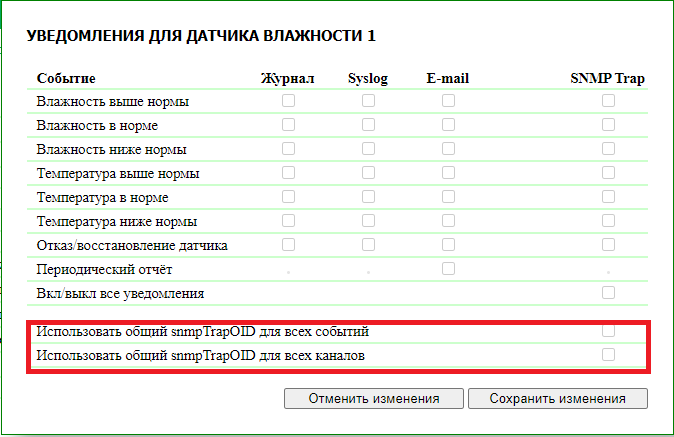Check SNMP Trap for Влажность выше нормы
Viewport: 674px width, 437px height.
[608, 101]
